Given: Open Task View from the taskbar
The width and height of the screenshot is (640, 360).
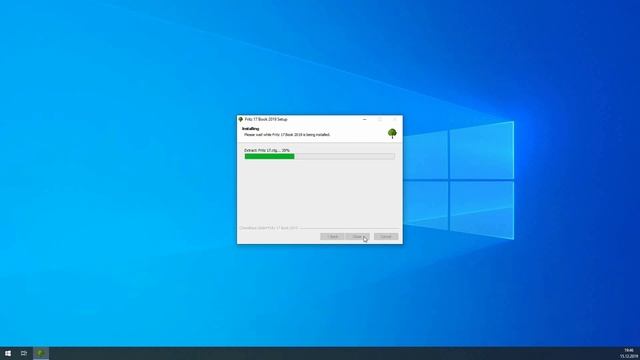Looking at the screenshot, I should (24, 353).
